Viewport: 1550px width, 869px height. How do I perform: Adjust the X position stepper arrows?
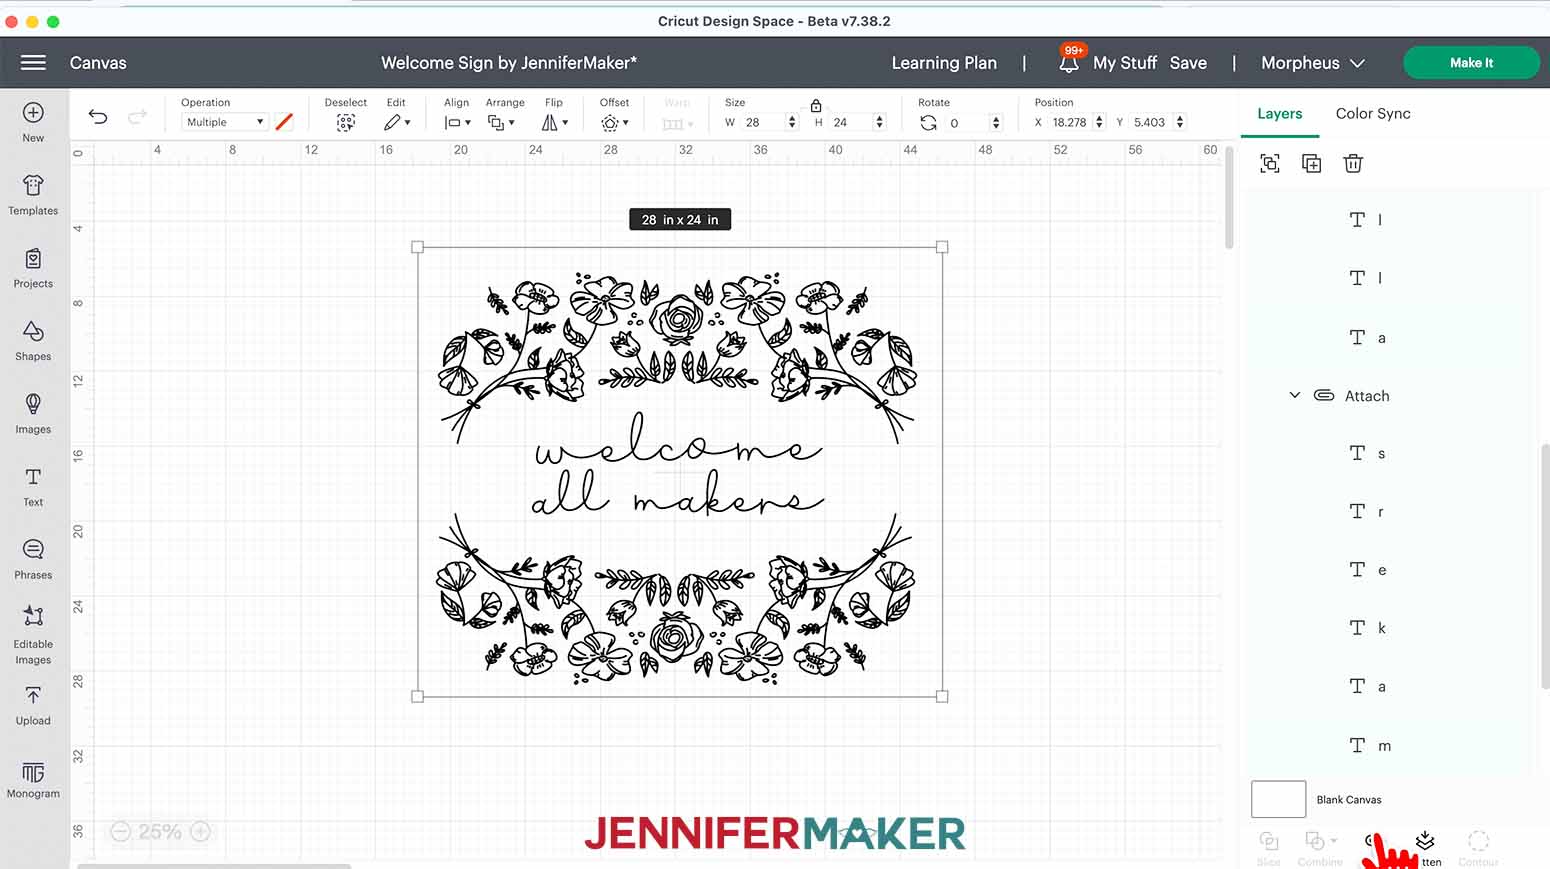pyautogui.click(x=1099, y=122)
